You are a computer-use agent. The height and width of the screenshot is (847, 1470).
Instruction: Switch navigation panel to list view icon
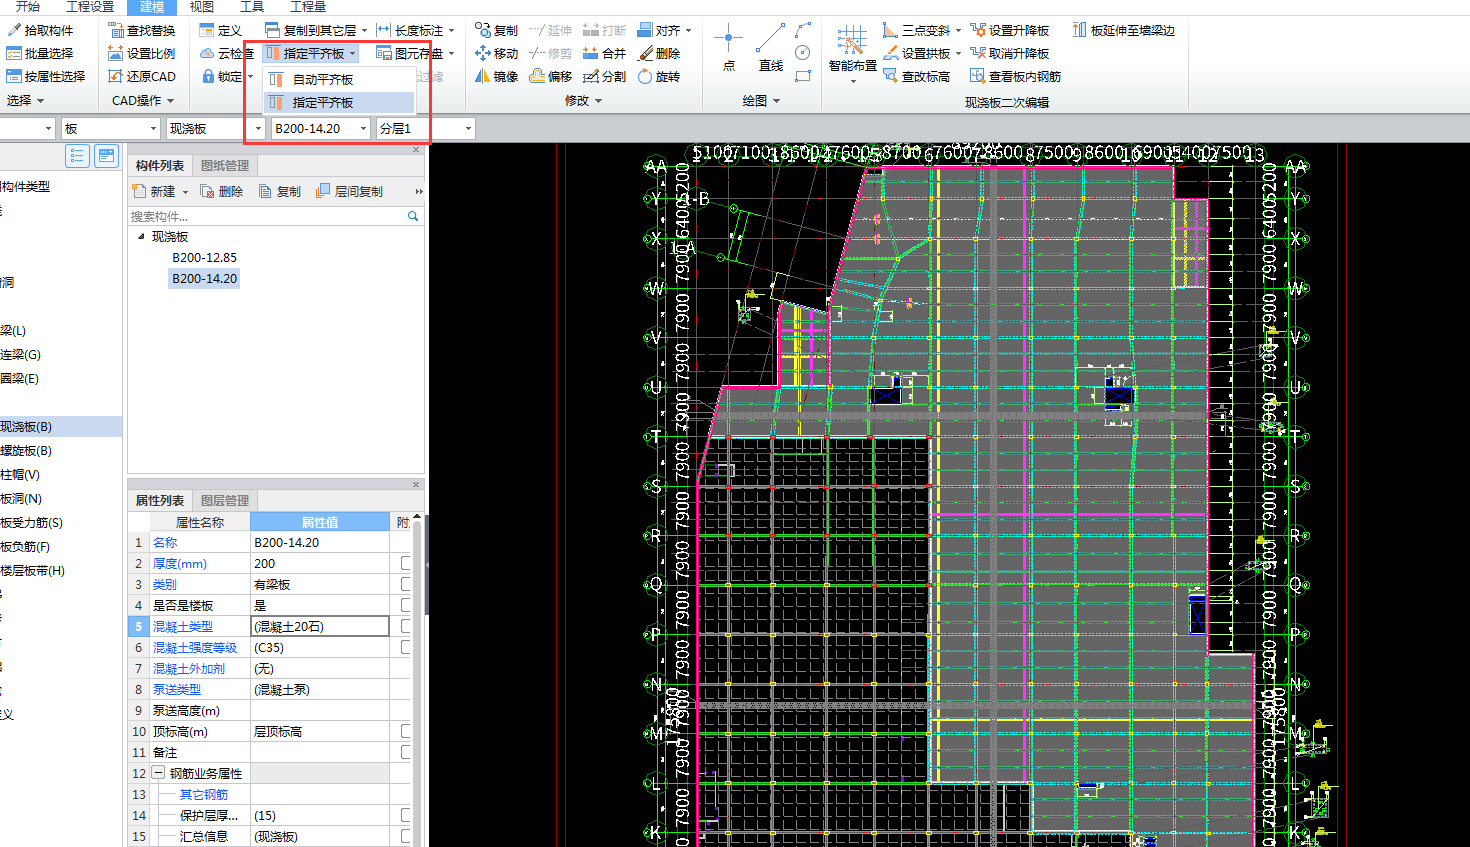click(77, 155)
